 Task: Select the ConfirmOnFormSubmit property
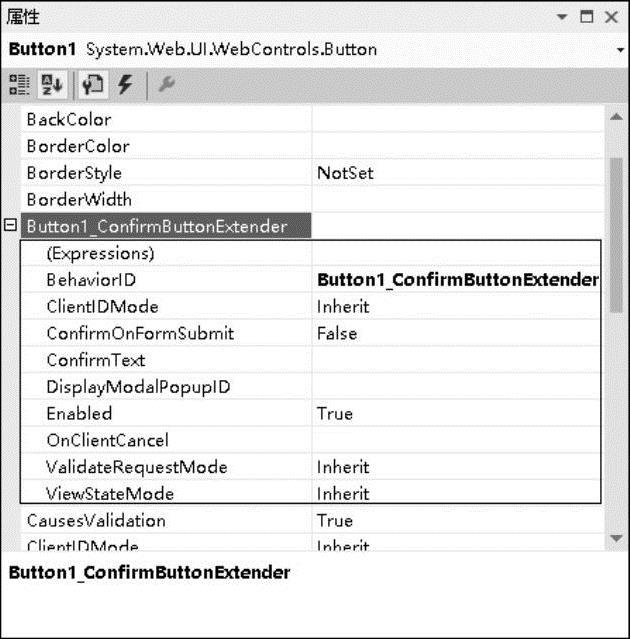coord(166,333)
